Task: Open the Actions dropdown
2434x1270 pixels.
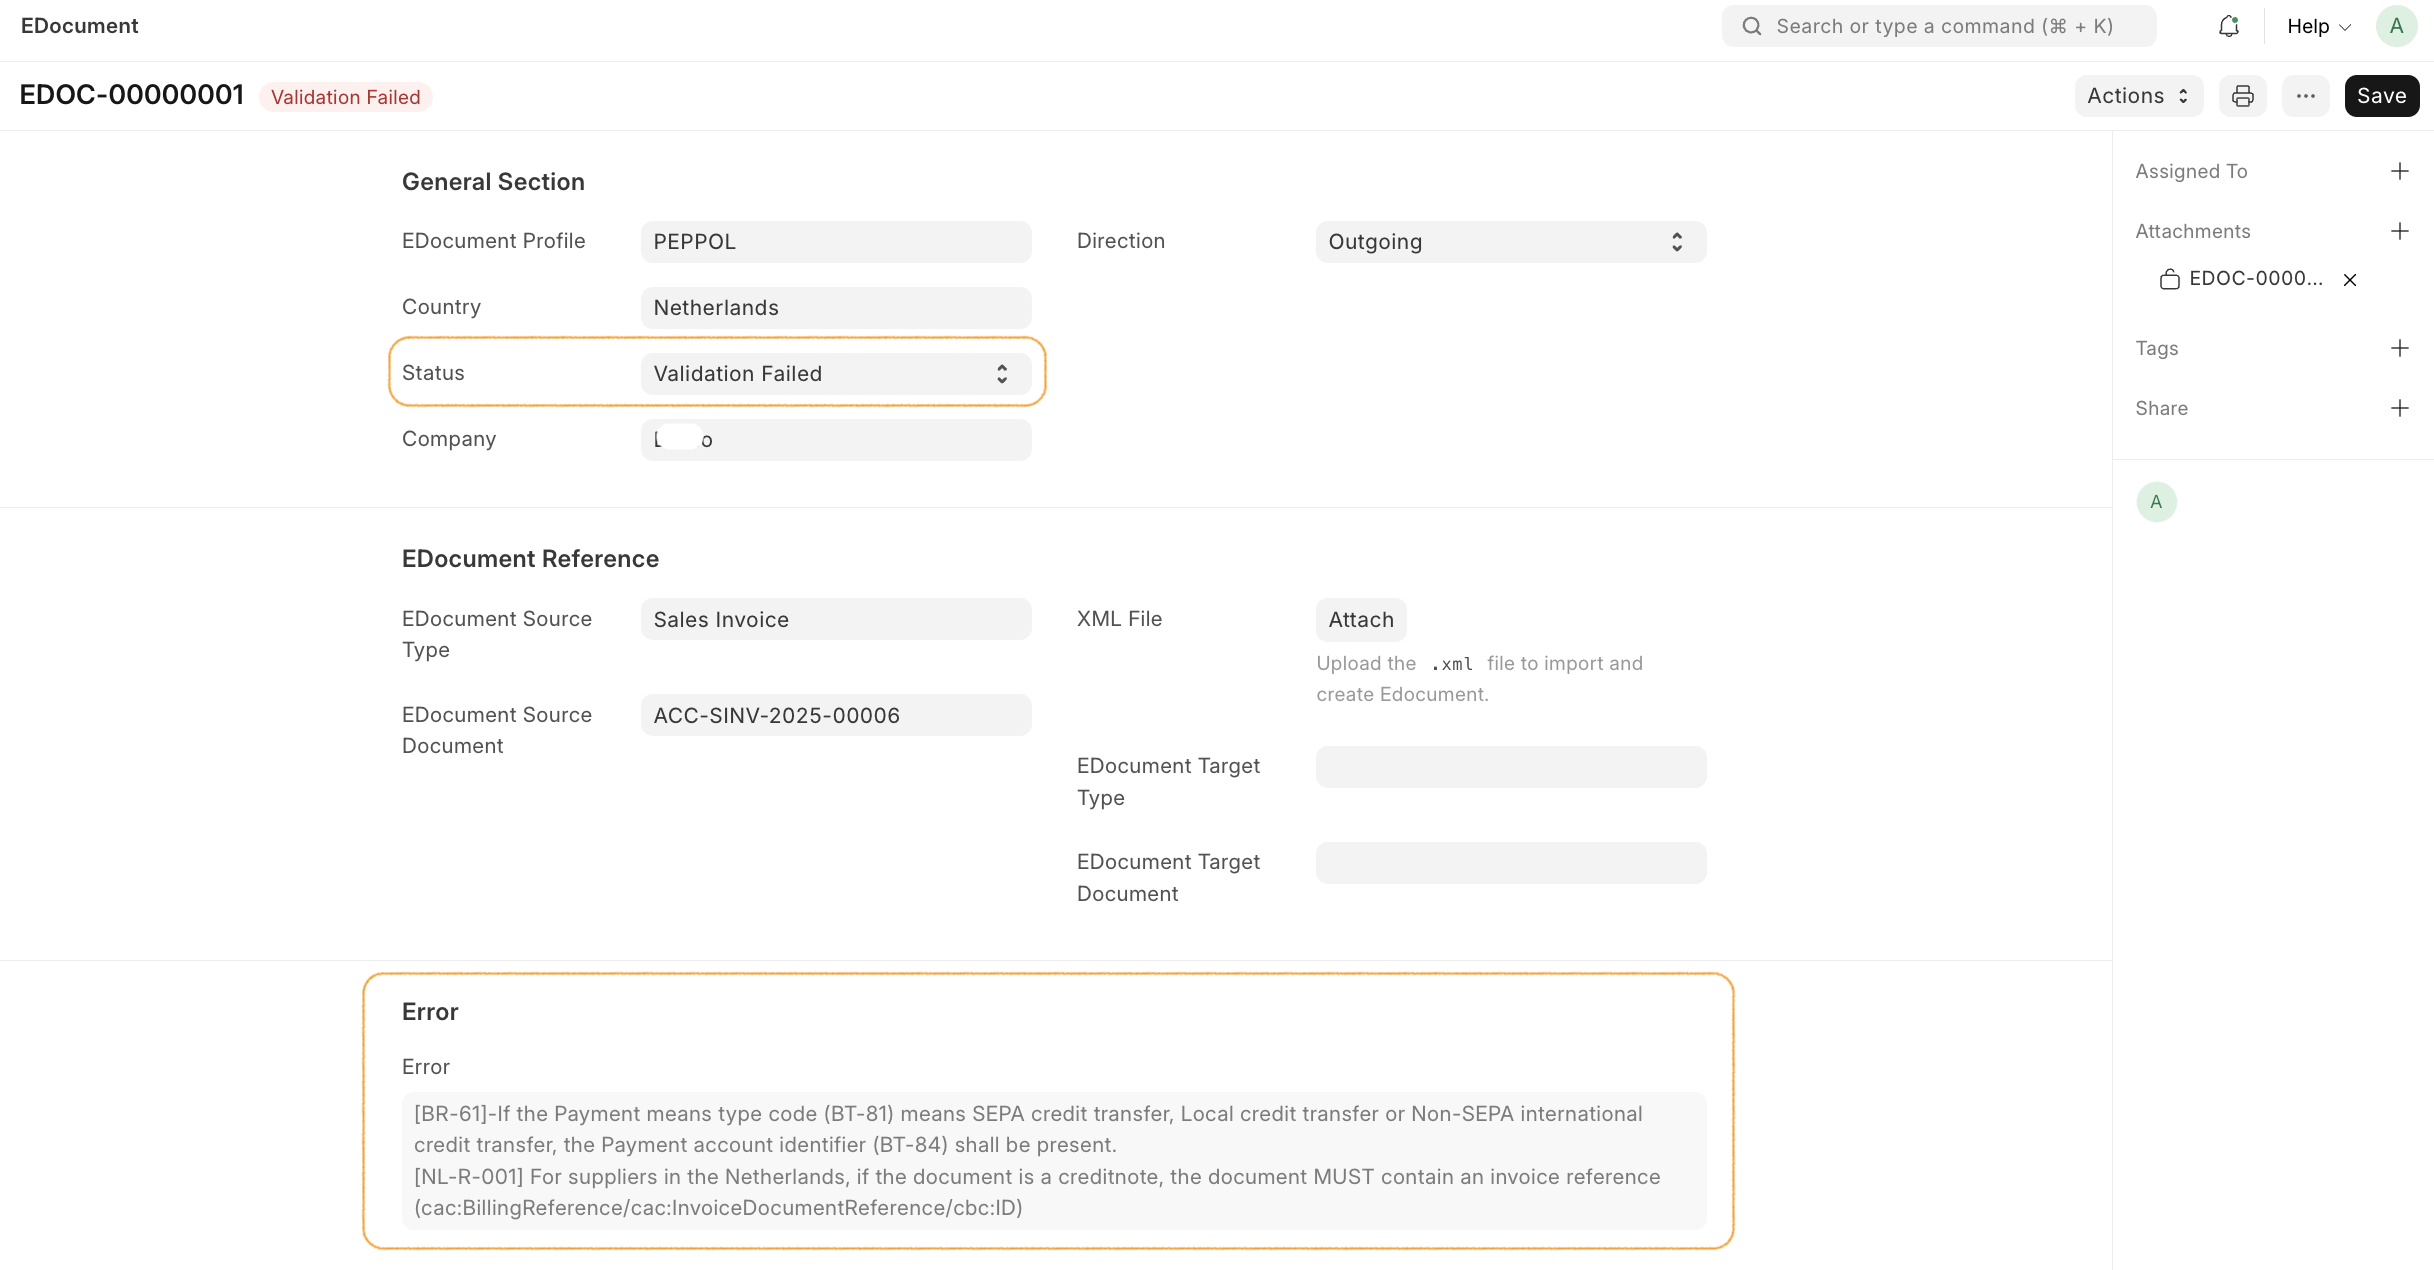Action: coord(2138,96)
